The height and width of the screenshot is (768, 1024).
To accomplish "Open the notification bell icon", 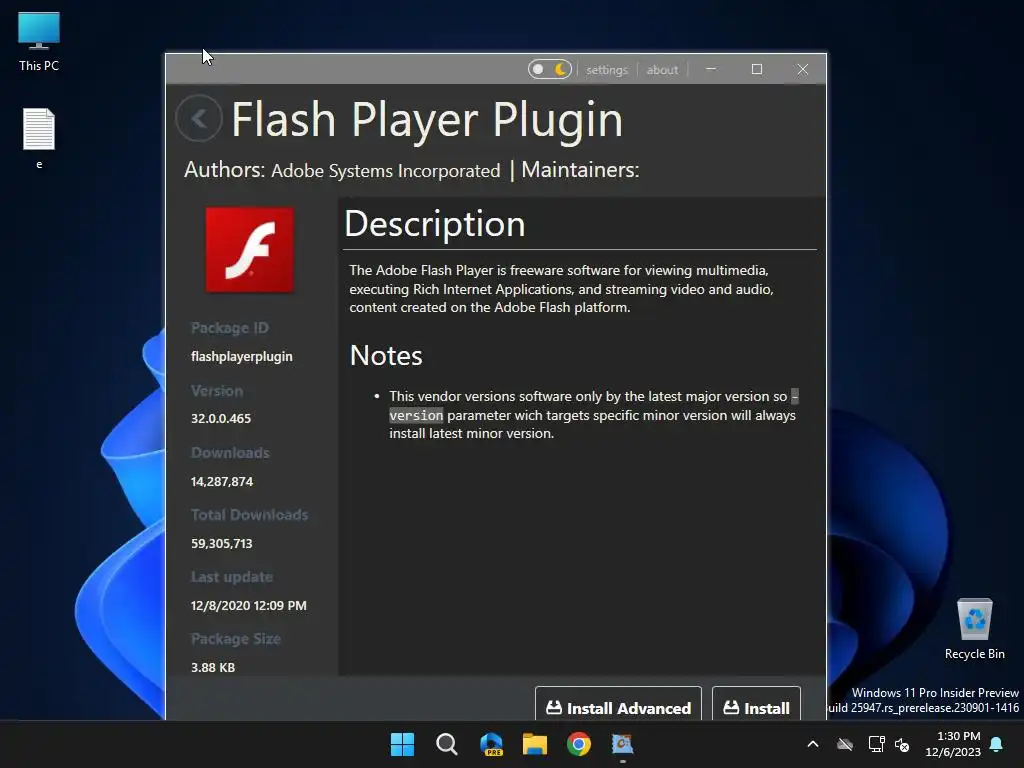I will (997, 744).
